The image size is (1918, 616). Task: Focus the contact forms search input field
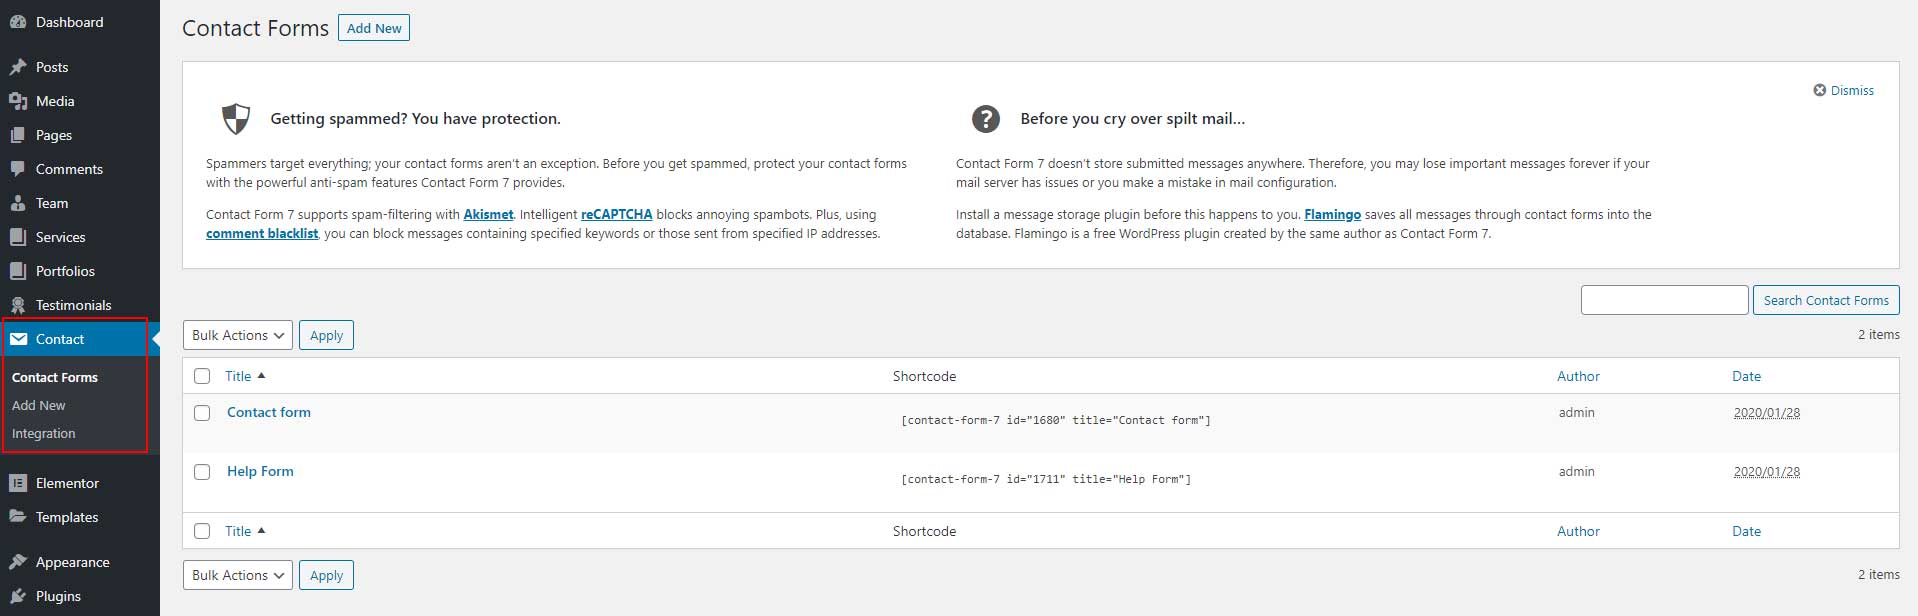coord(1664,300)
